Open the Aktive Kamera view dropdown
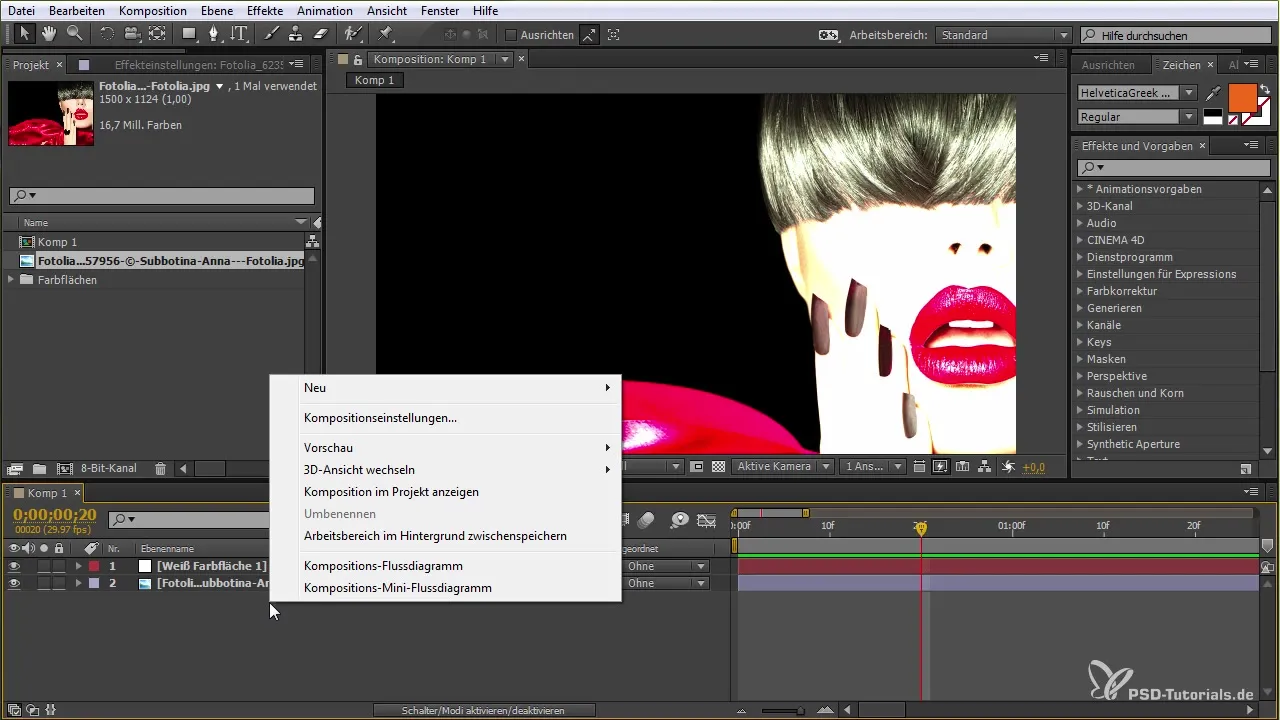1280x720 pixels. [x=782, y=467]
